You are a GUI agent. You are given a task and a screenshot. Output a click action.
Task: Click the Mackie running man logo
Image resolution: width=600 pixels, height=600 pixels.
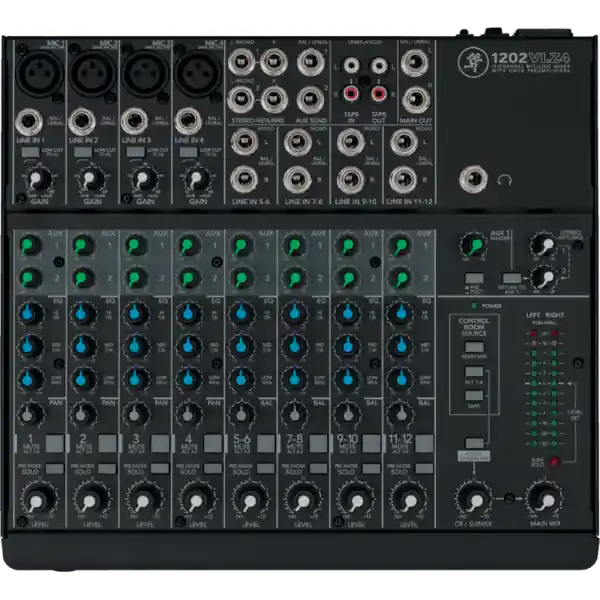tap(473, 62)
